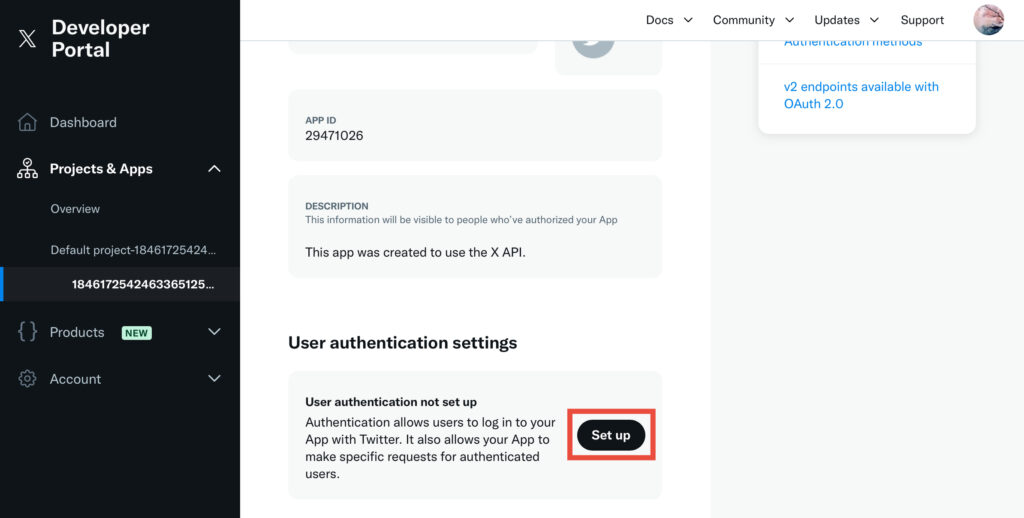1024x518 pixels.
Task: Open the user profile avatar
Action: (x=988, y=20)
